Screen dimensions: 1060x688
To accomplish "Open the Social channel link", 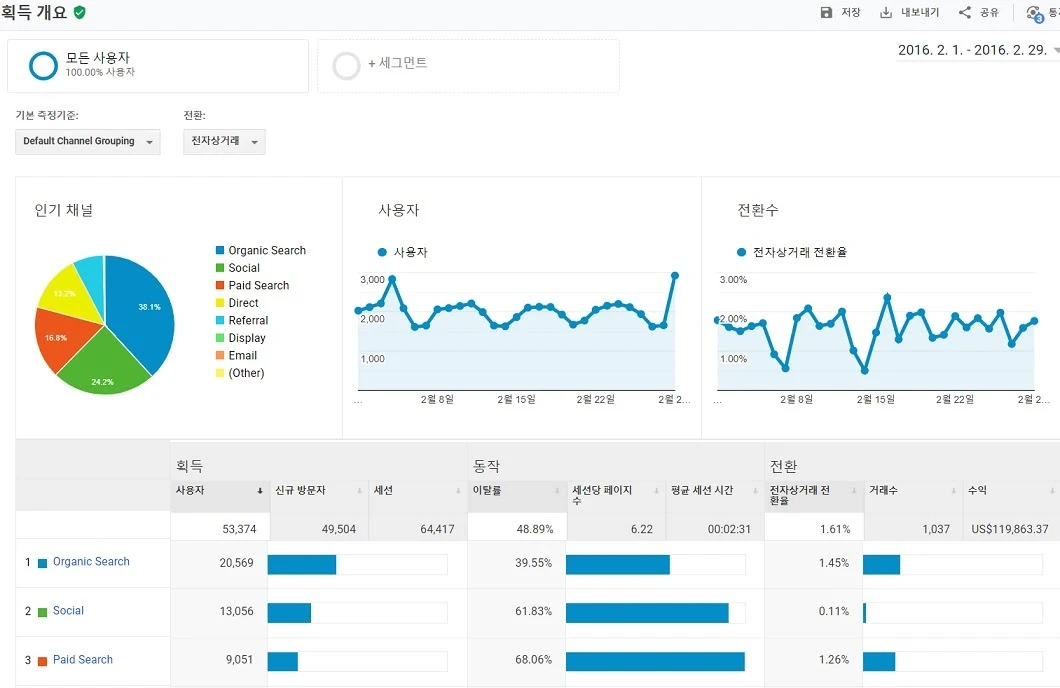I will pyautogui.click(x=68, y=611).
